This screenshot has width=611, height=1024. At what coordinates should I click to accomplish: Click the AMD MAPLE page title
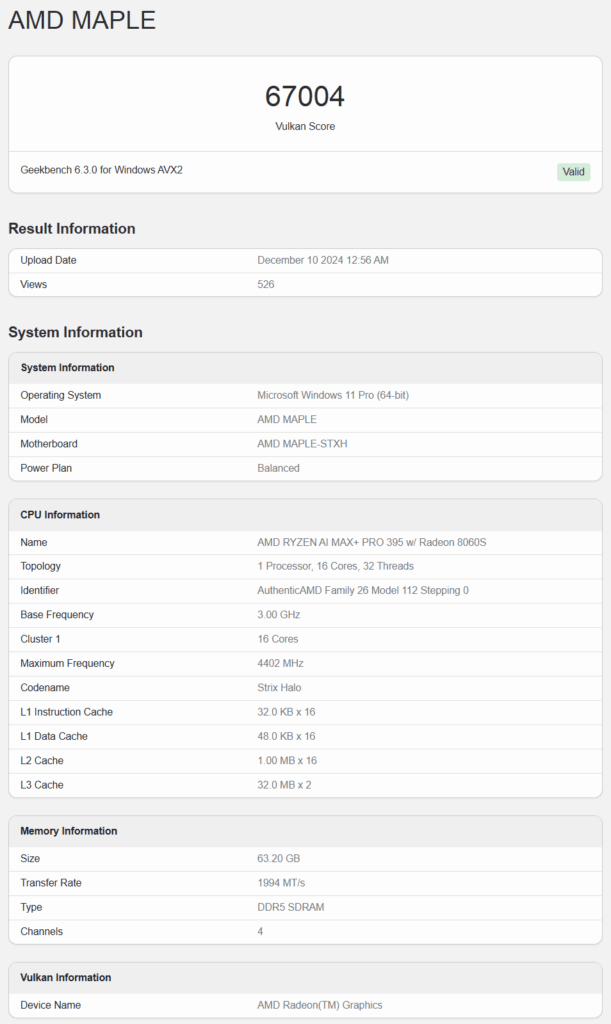tap(82, 20)
